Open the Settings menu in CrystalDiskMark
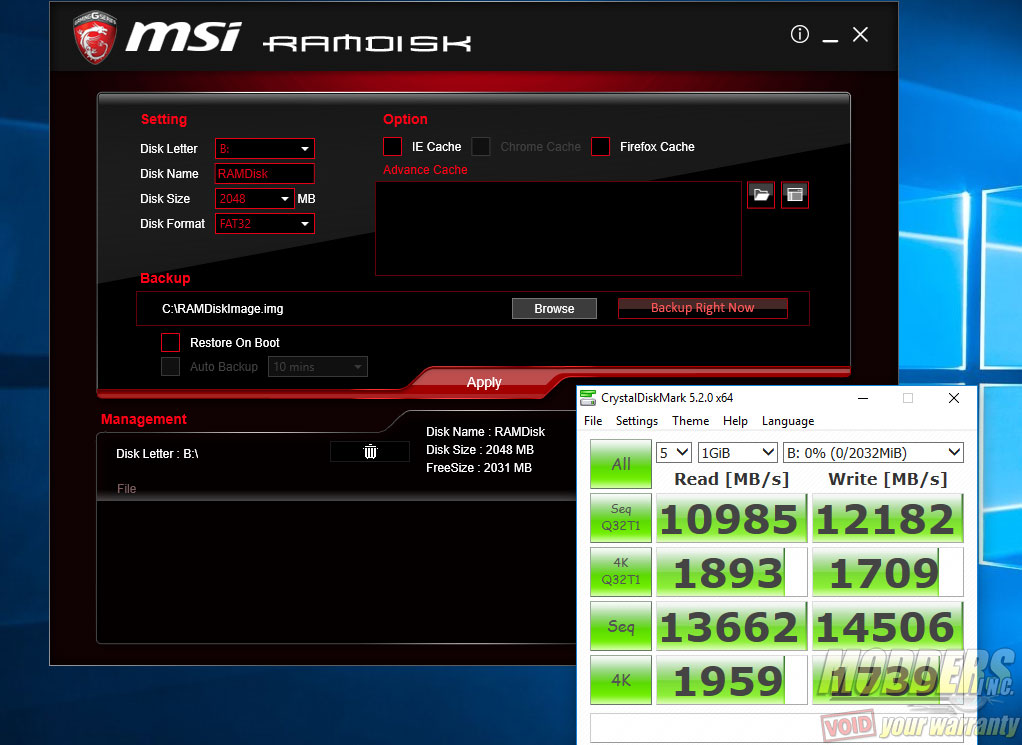This screenshot has width=1022, height=745. 636,420
